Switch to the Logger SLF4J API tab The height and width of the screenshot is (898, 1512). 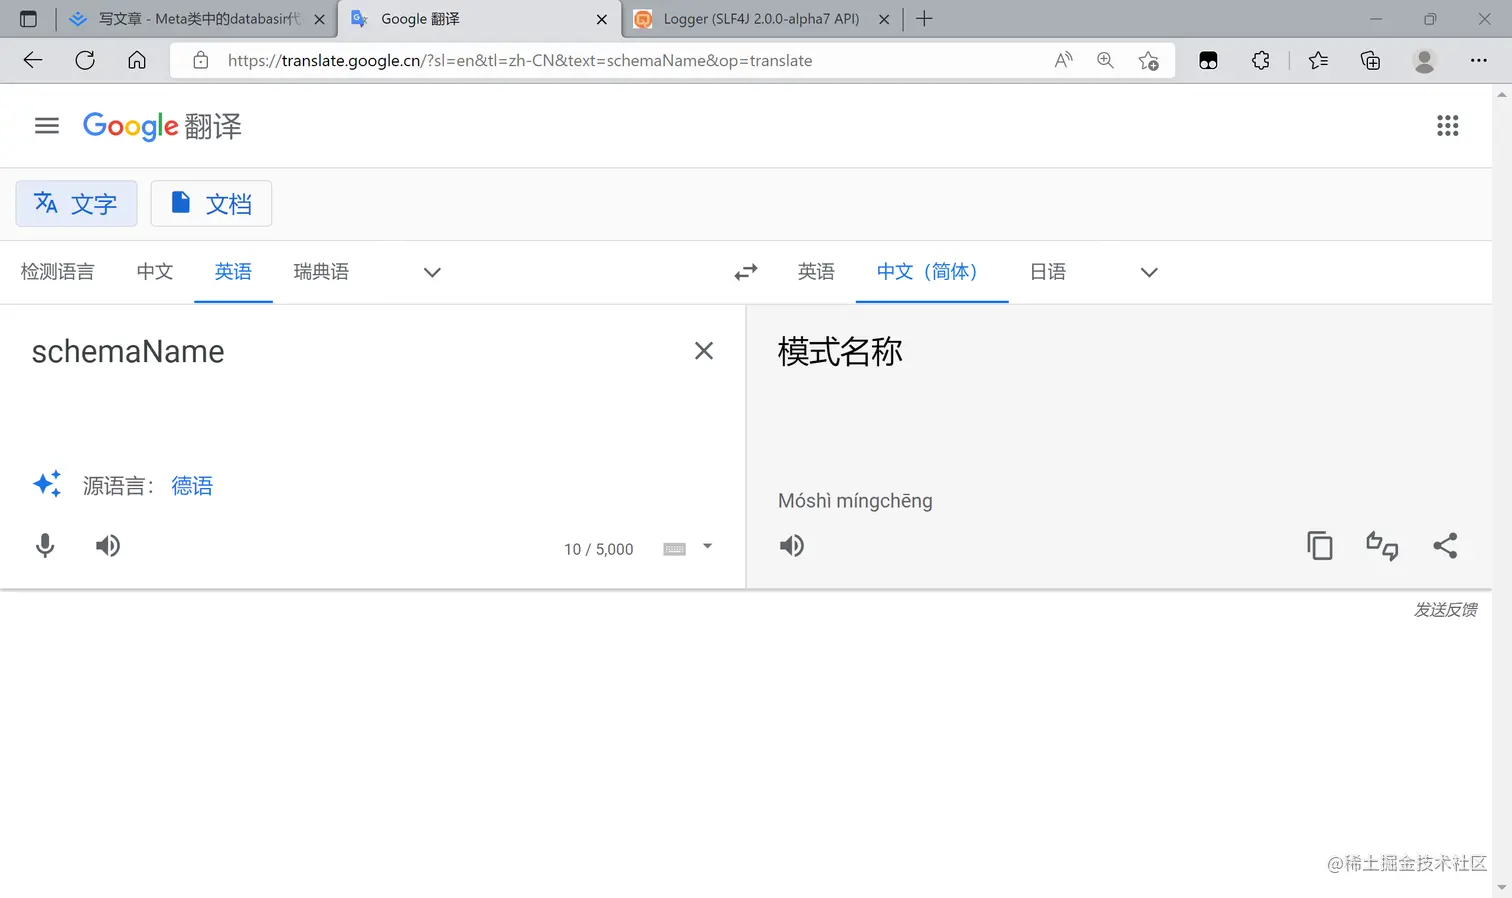[x=761, y=19]
